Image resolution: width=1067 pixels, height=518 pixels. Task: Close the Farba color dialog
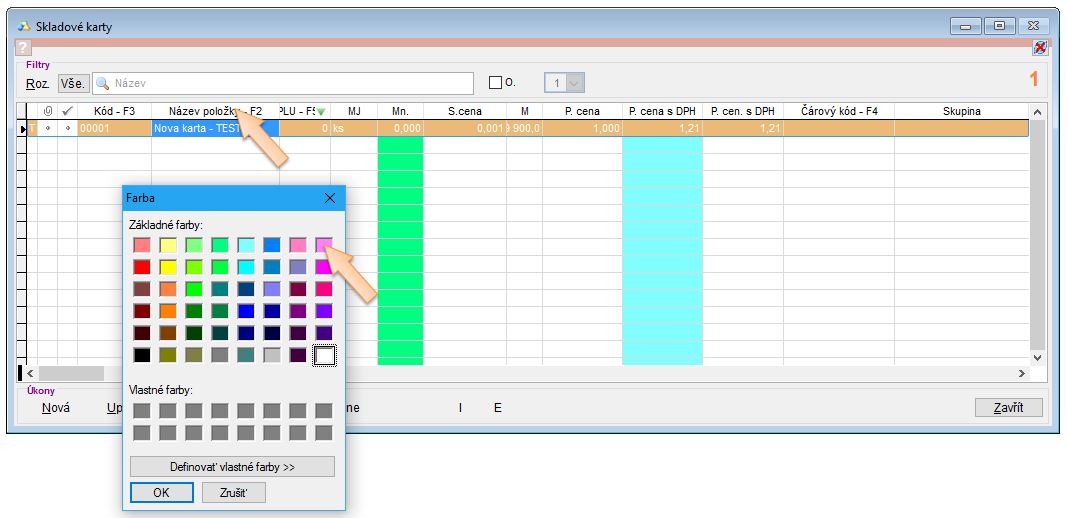pyautogui.click(x=330, y=198)
